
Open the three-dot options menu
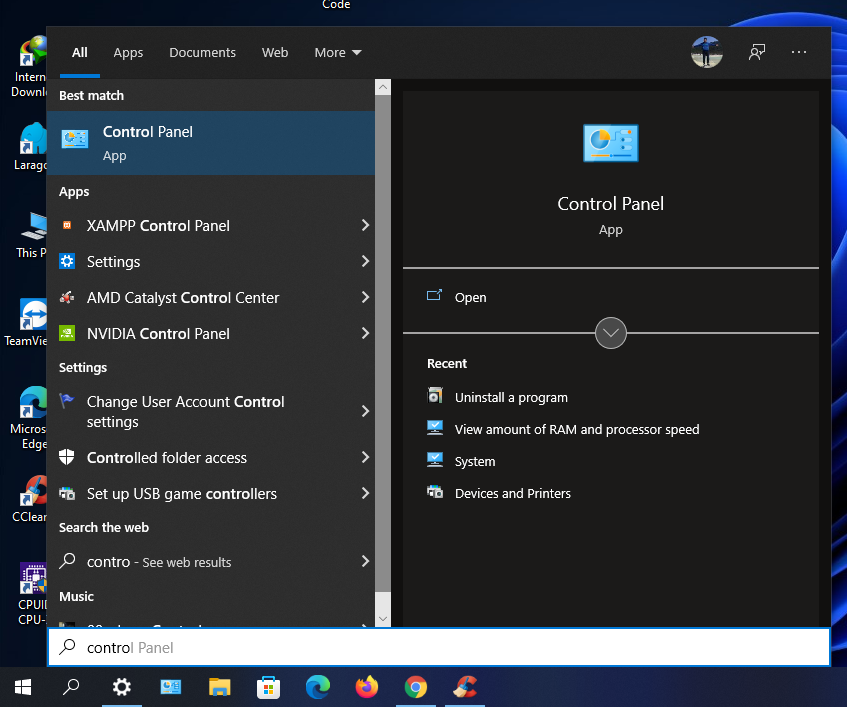click(799, 53)
